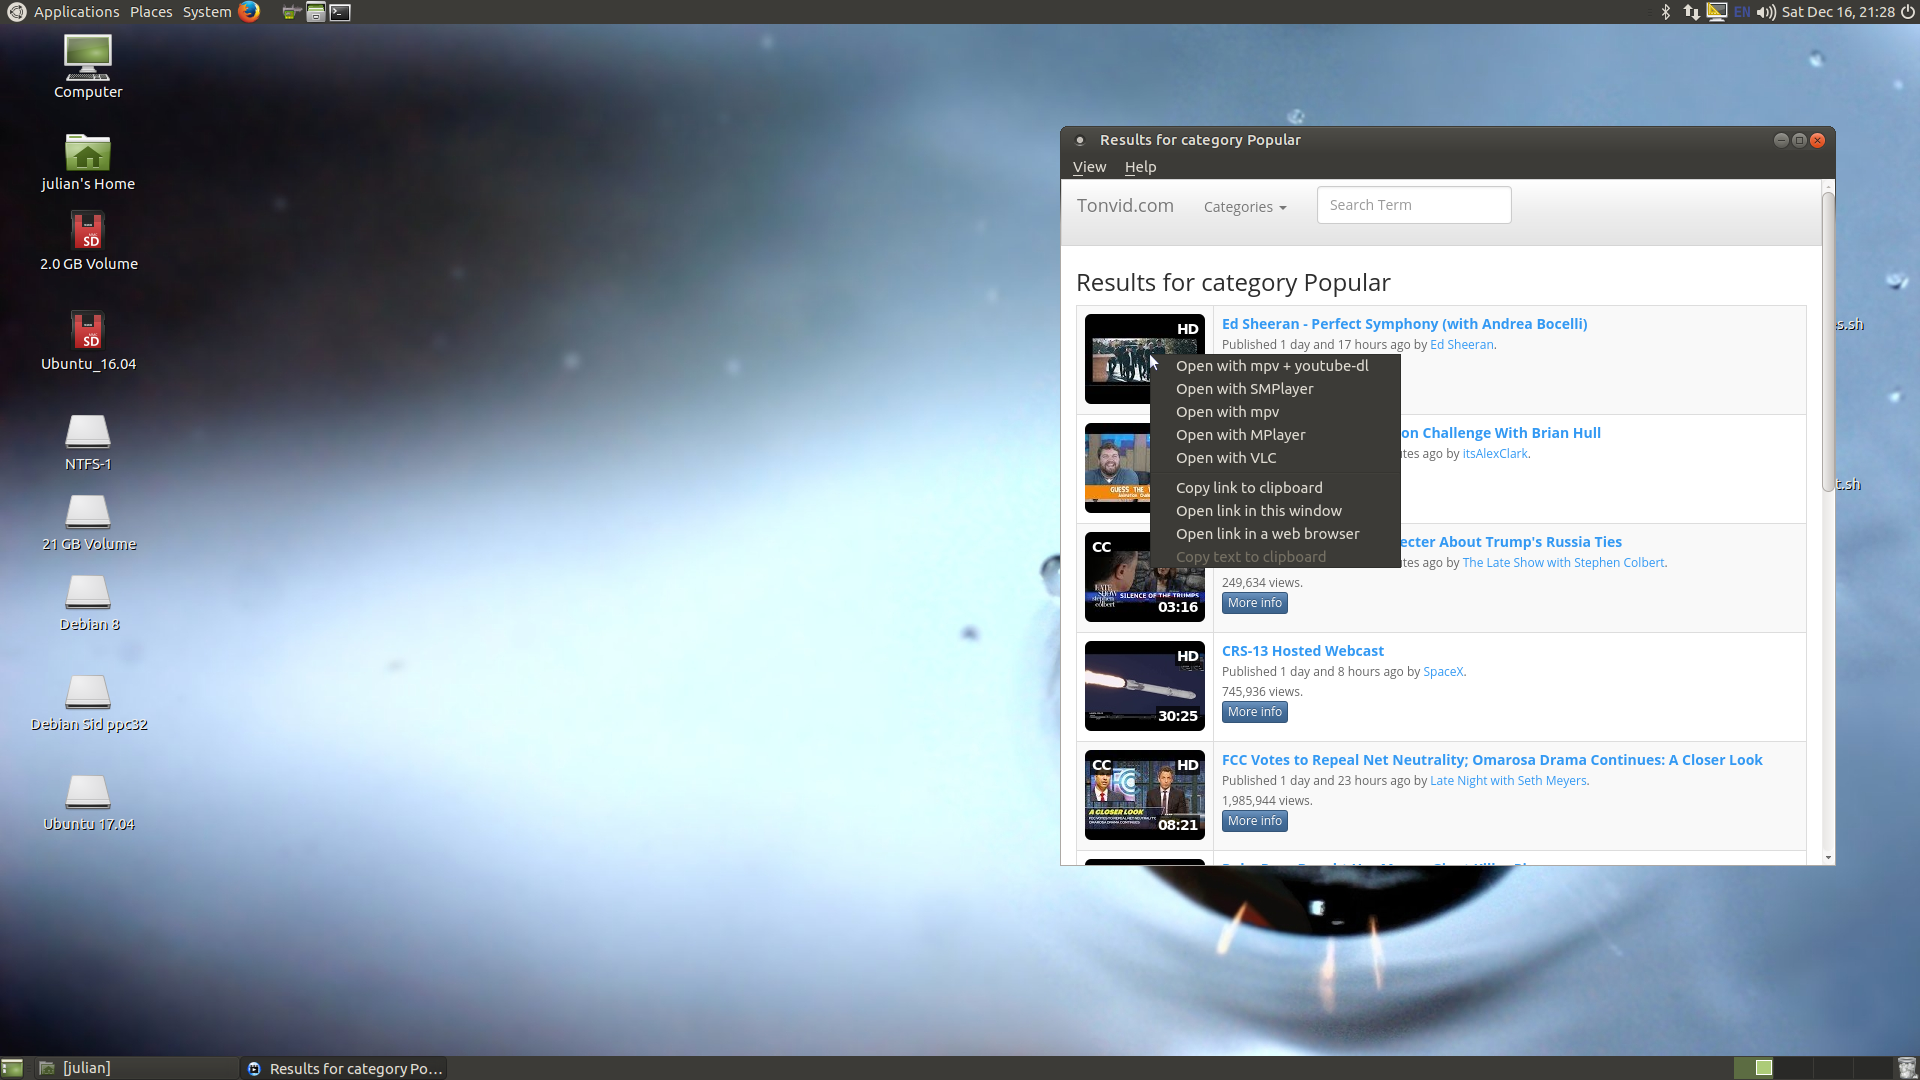The height and width of the screenshot is (1080, 1920).
Task: Click the FCC Net Neutrality video thumbnail
Action: [x=1144, y=795]
